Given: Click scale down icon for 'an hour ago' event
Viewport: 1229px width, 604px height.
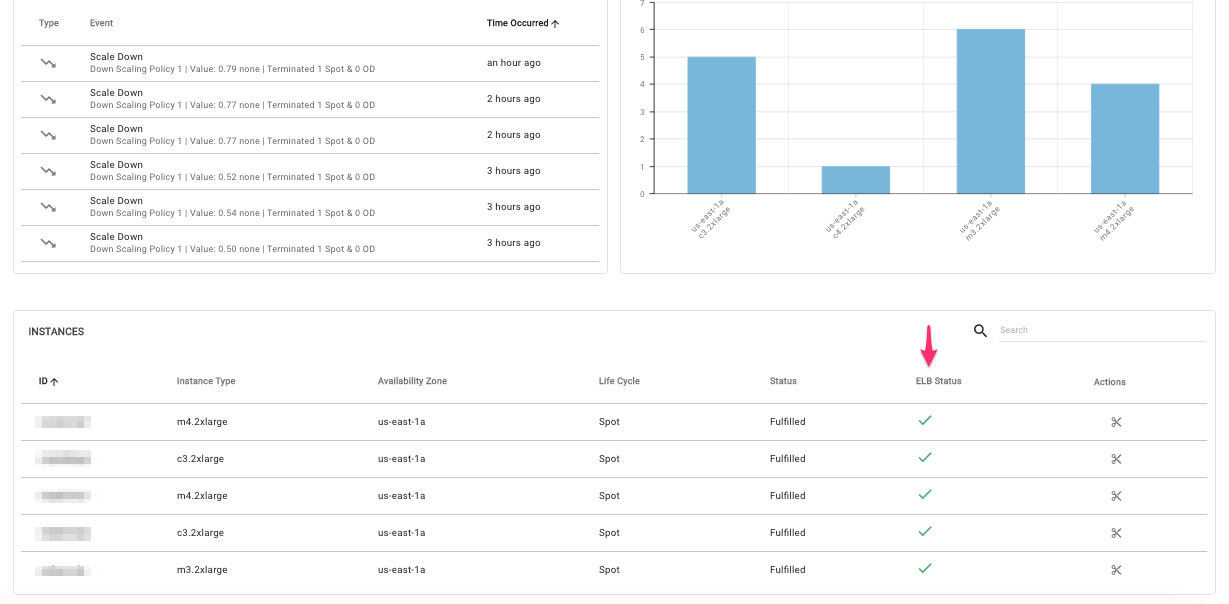Looking at the screenshot, I should coord(48,63).
